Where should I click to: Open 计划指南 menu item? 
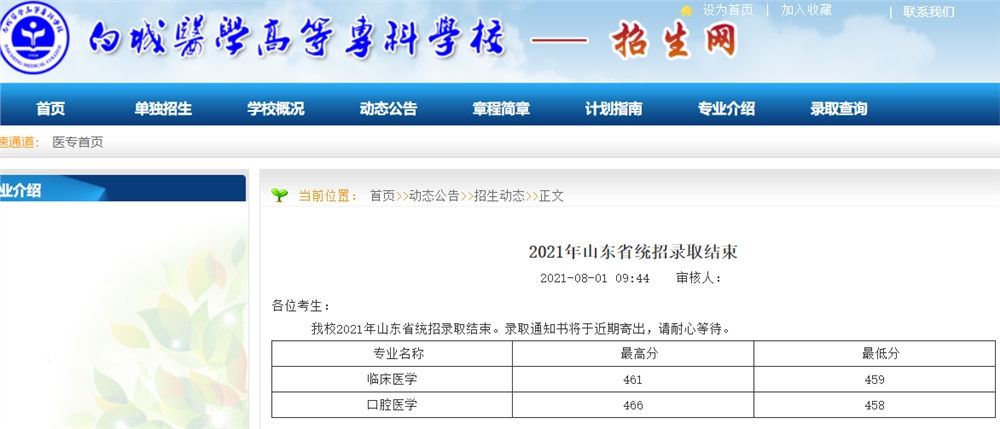(x=614, y=109)
